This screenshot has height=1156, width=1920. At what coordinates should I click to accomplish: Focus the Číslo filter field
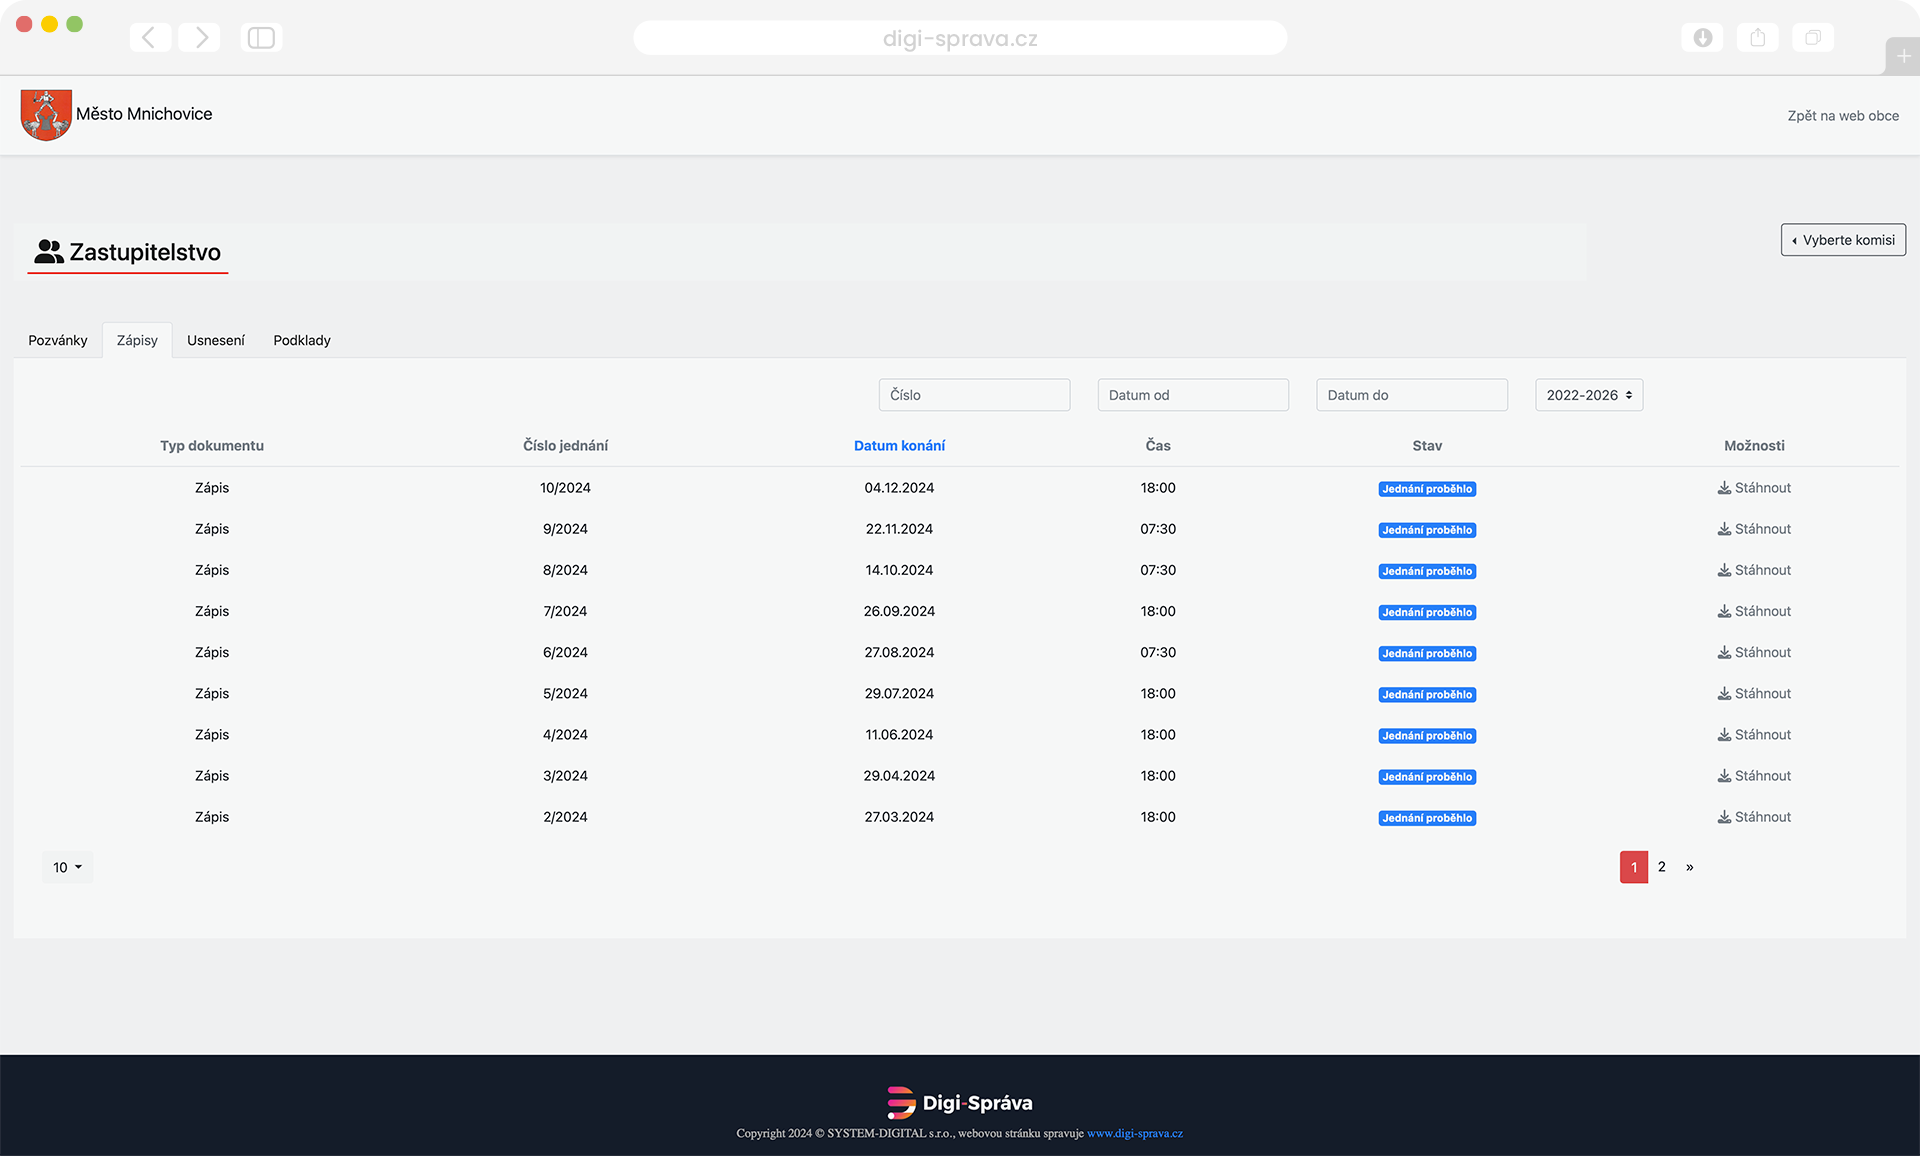[973, 395]
